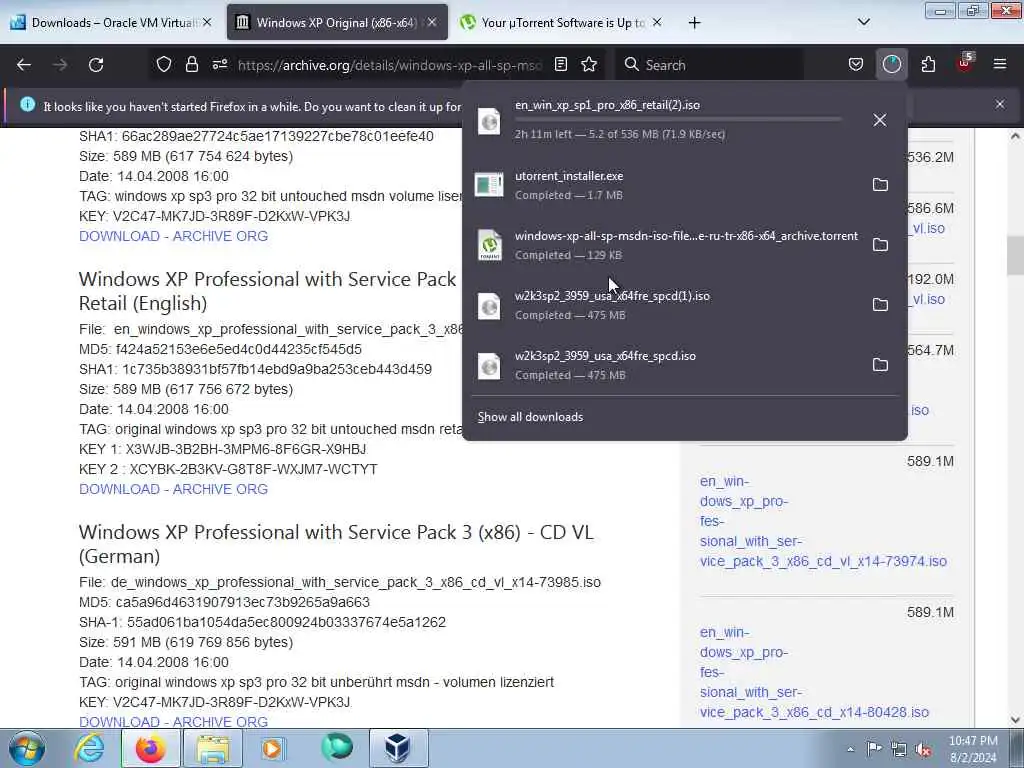Image resolution: width=1024 pixels, height=768 pixels.
Task: Open Windows Media Player from taskbar
Action: 273,748
